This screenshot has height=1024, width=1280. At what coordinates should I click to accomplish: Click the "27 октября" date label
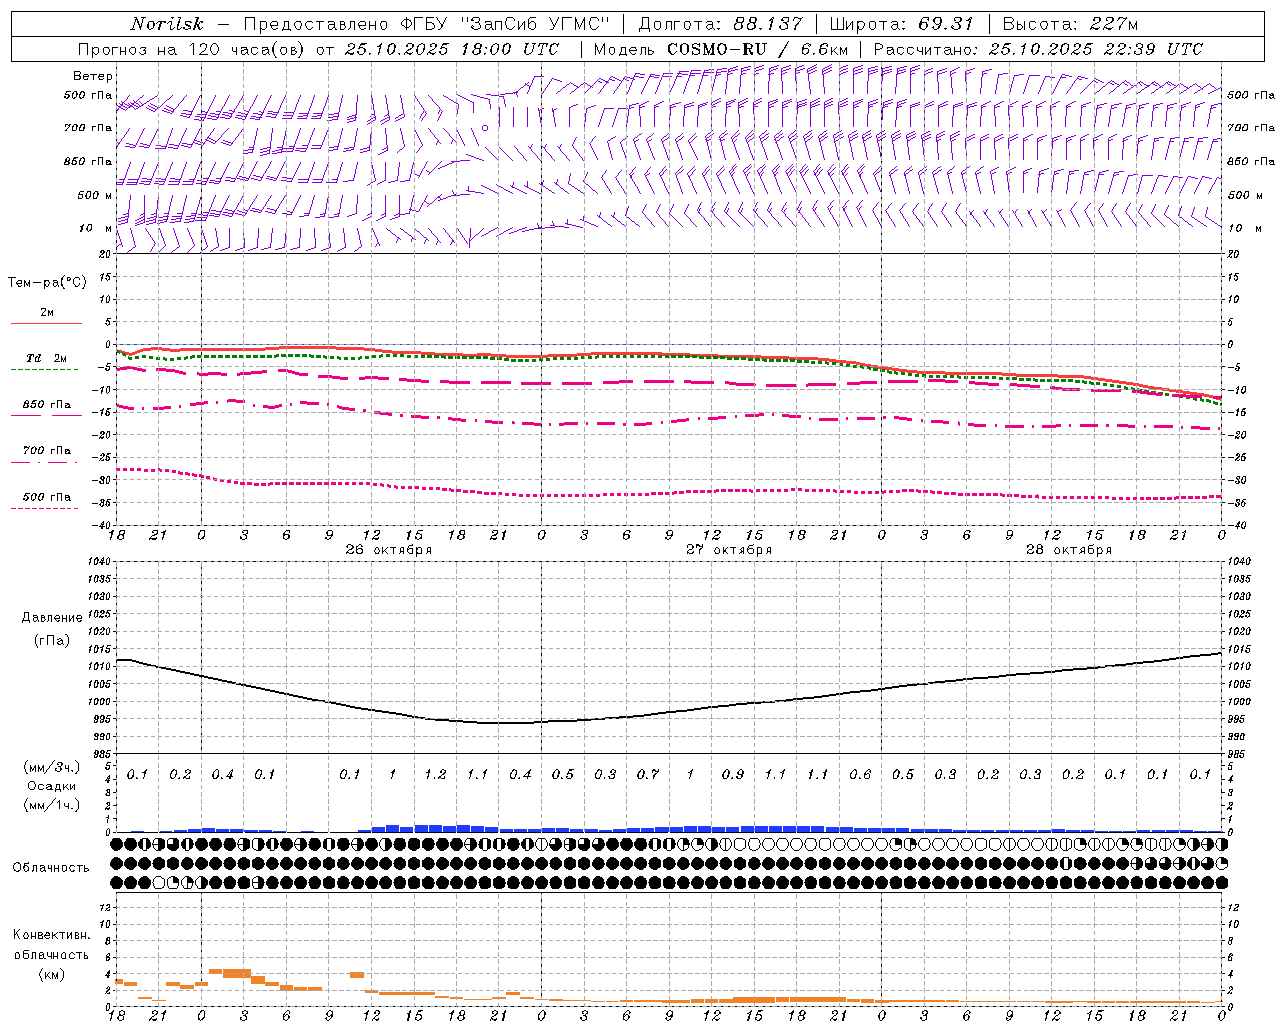click(729, 549)
